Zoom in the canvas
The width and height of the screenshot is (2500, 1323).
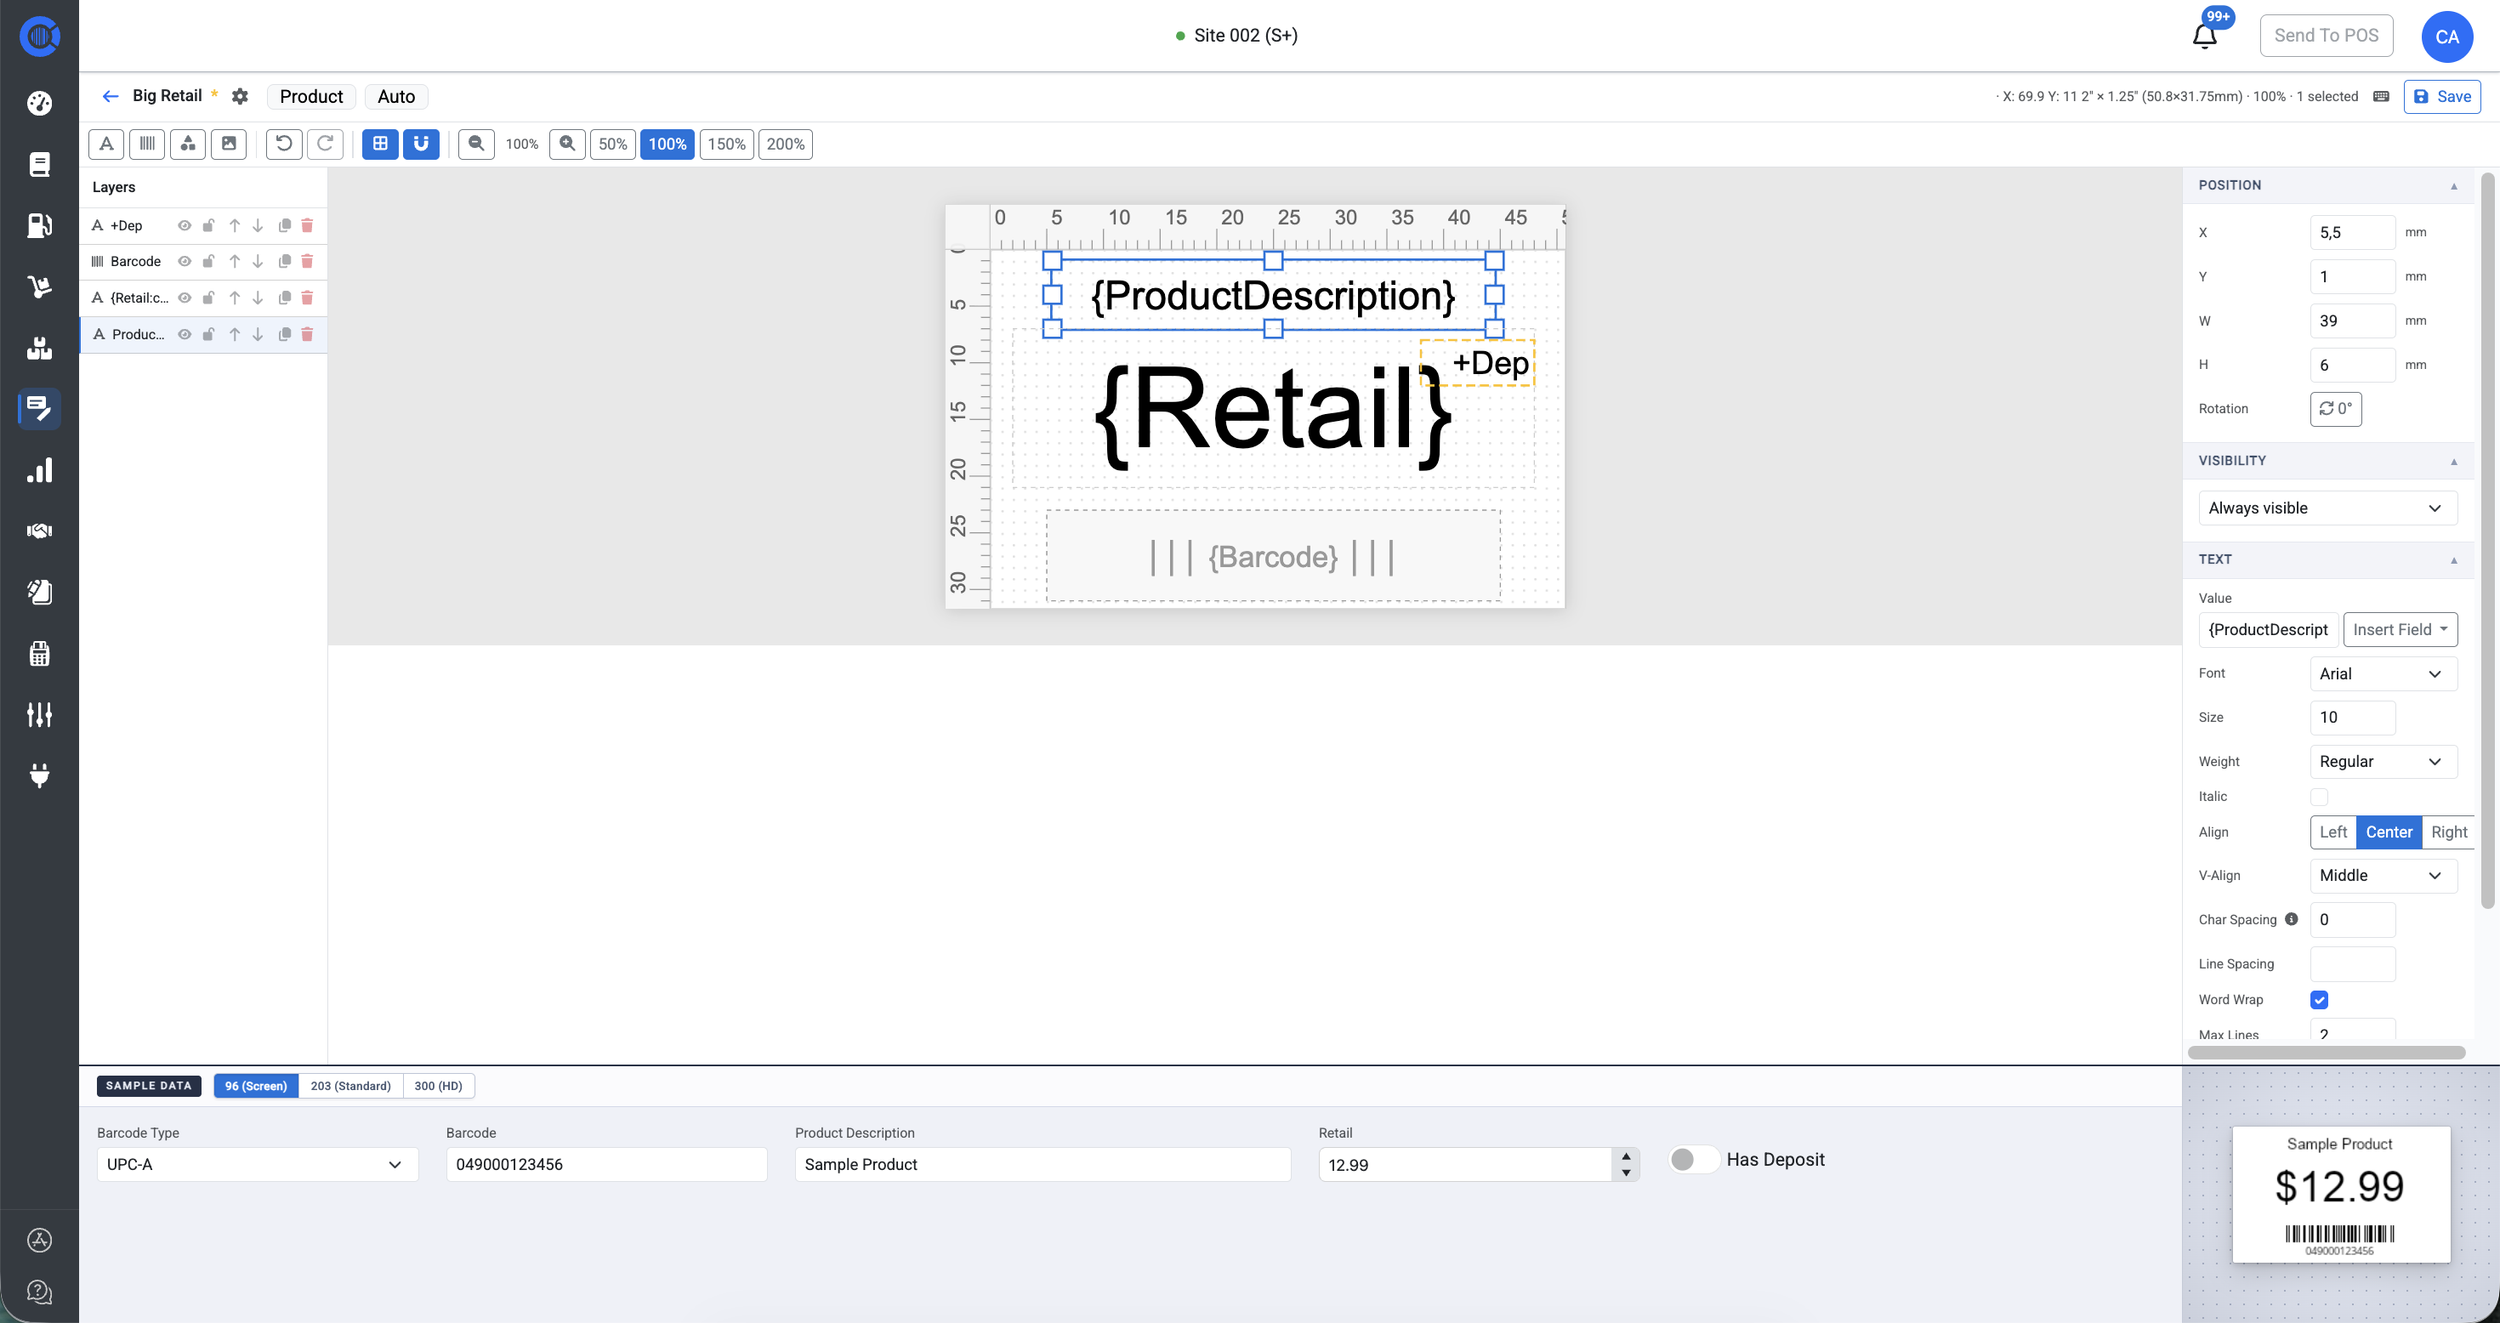(x=567, y=144)
